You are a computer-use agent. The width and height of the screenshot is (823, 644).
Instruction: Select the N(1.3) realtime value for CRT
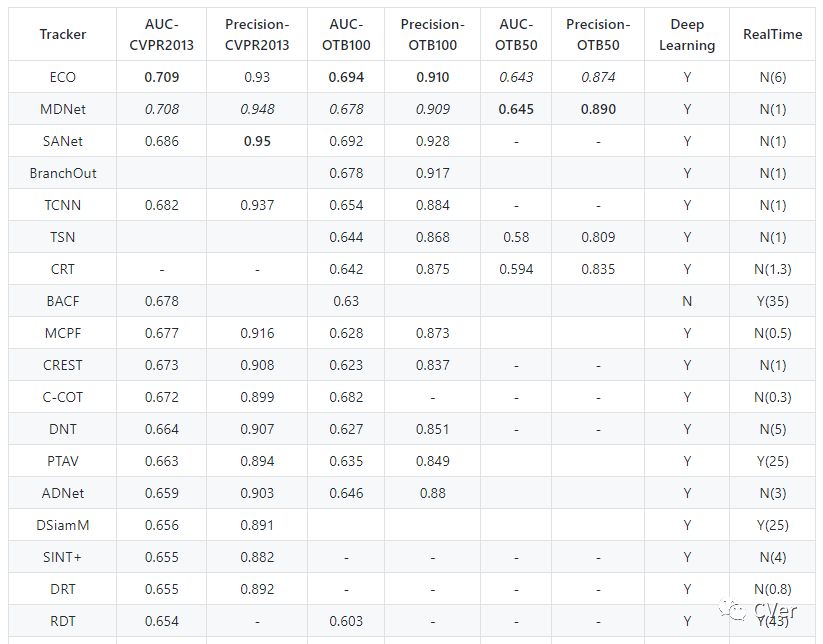(772, 269)
